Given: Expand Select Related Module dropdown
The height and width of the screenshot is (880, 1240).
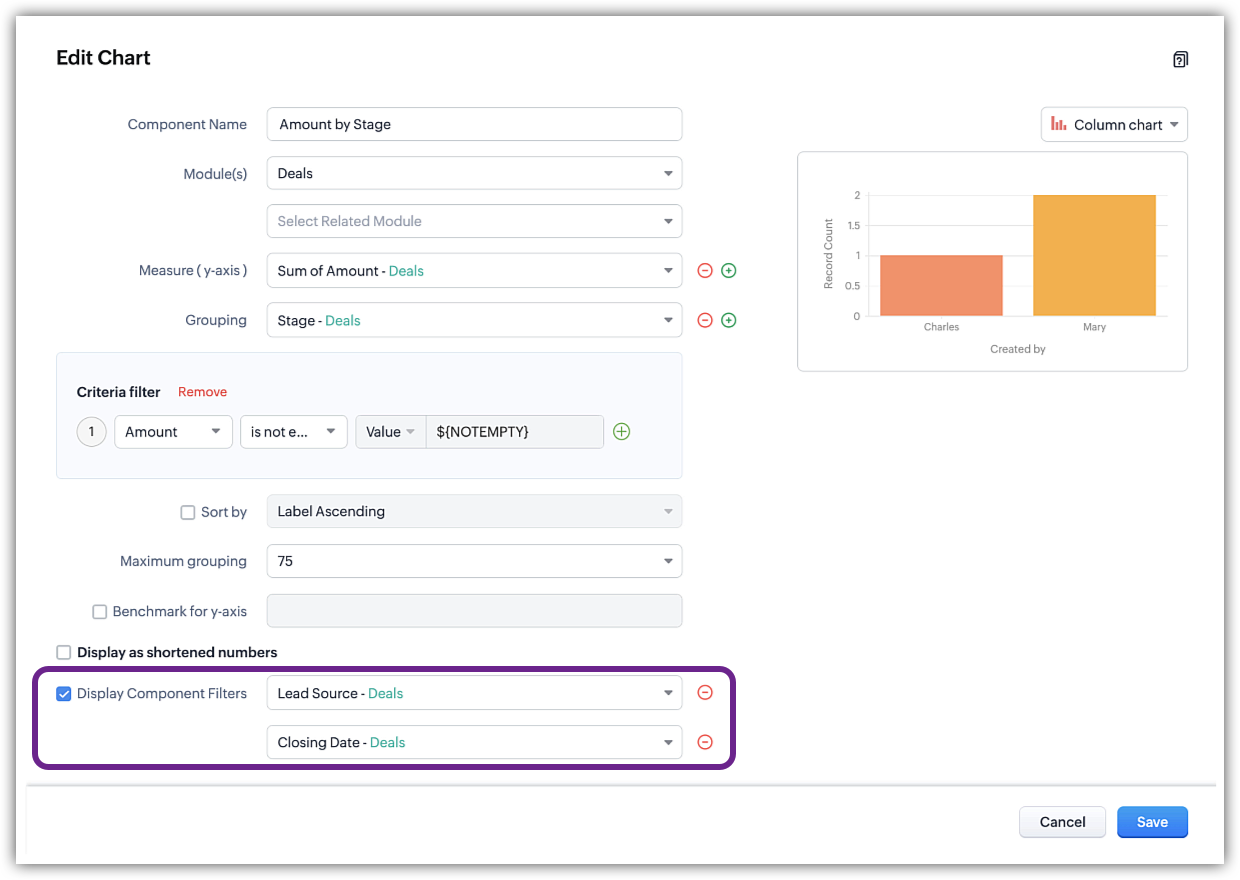Looking at the screenshot, I should 474,221.
